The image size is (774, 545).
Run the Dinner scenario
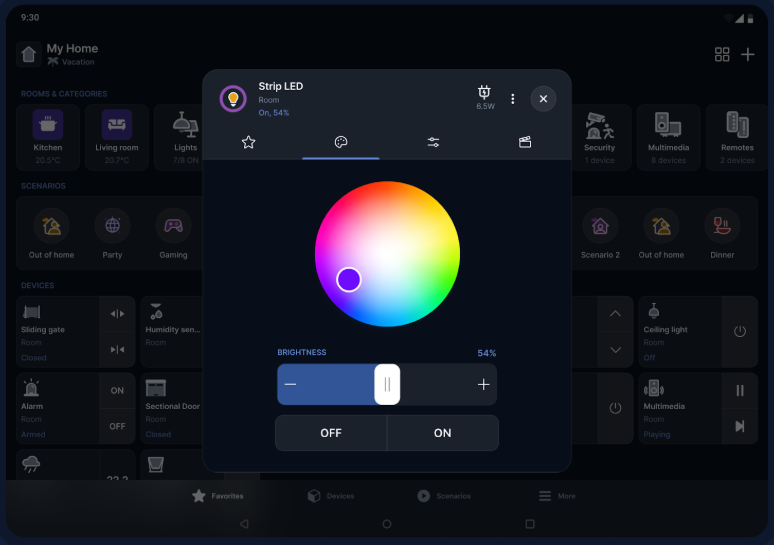(722, 234)
